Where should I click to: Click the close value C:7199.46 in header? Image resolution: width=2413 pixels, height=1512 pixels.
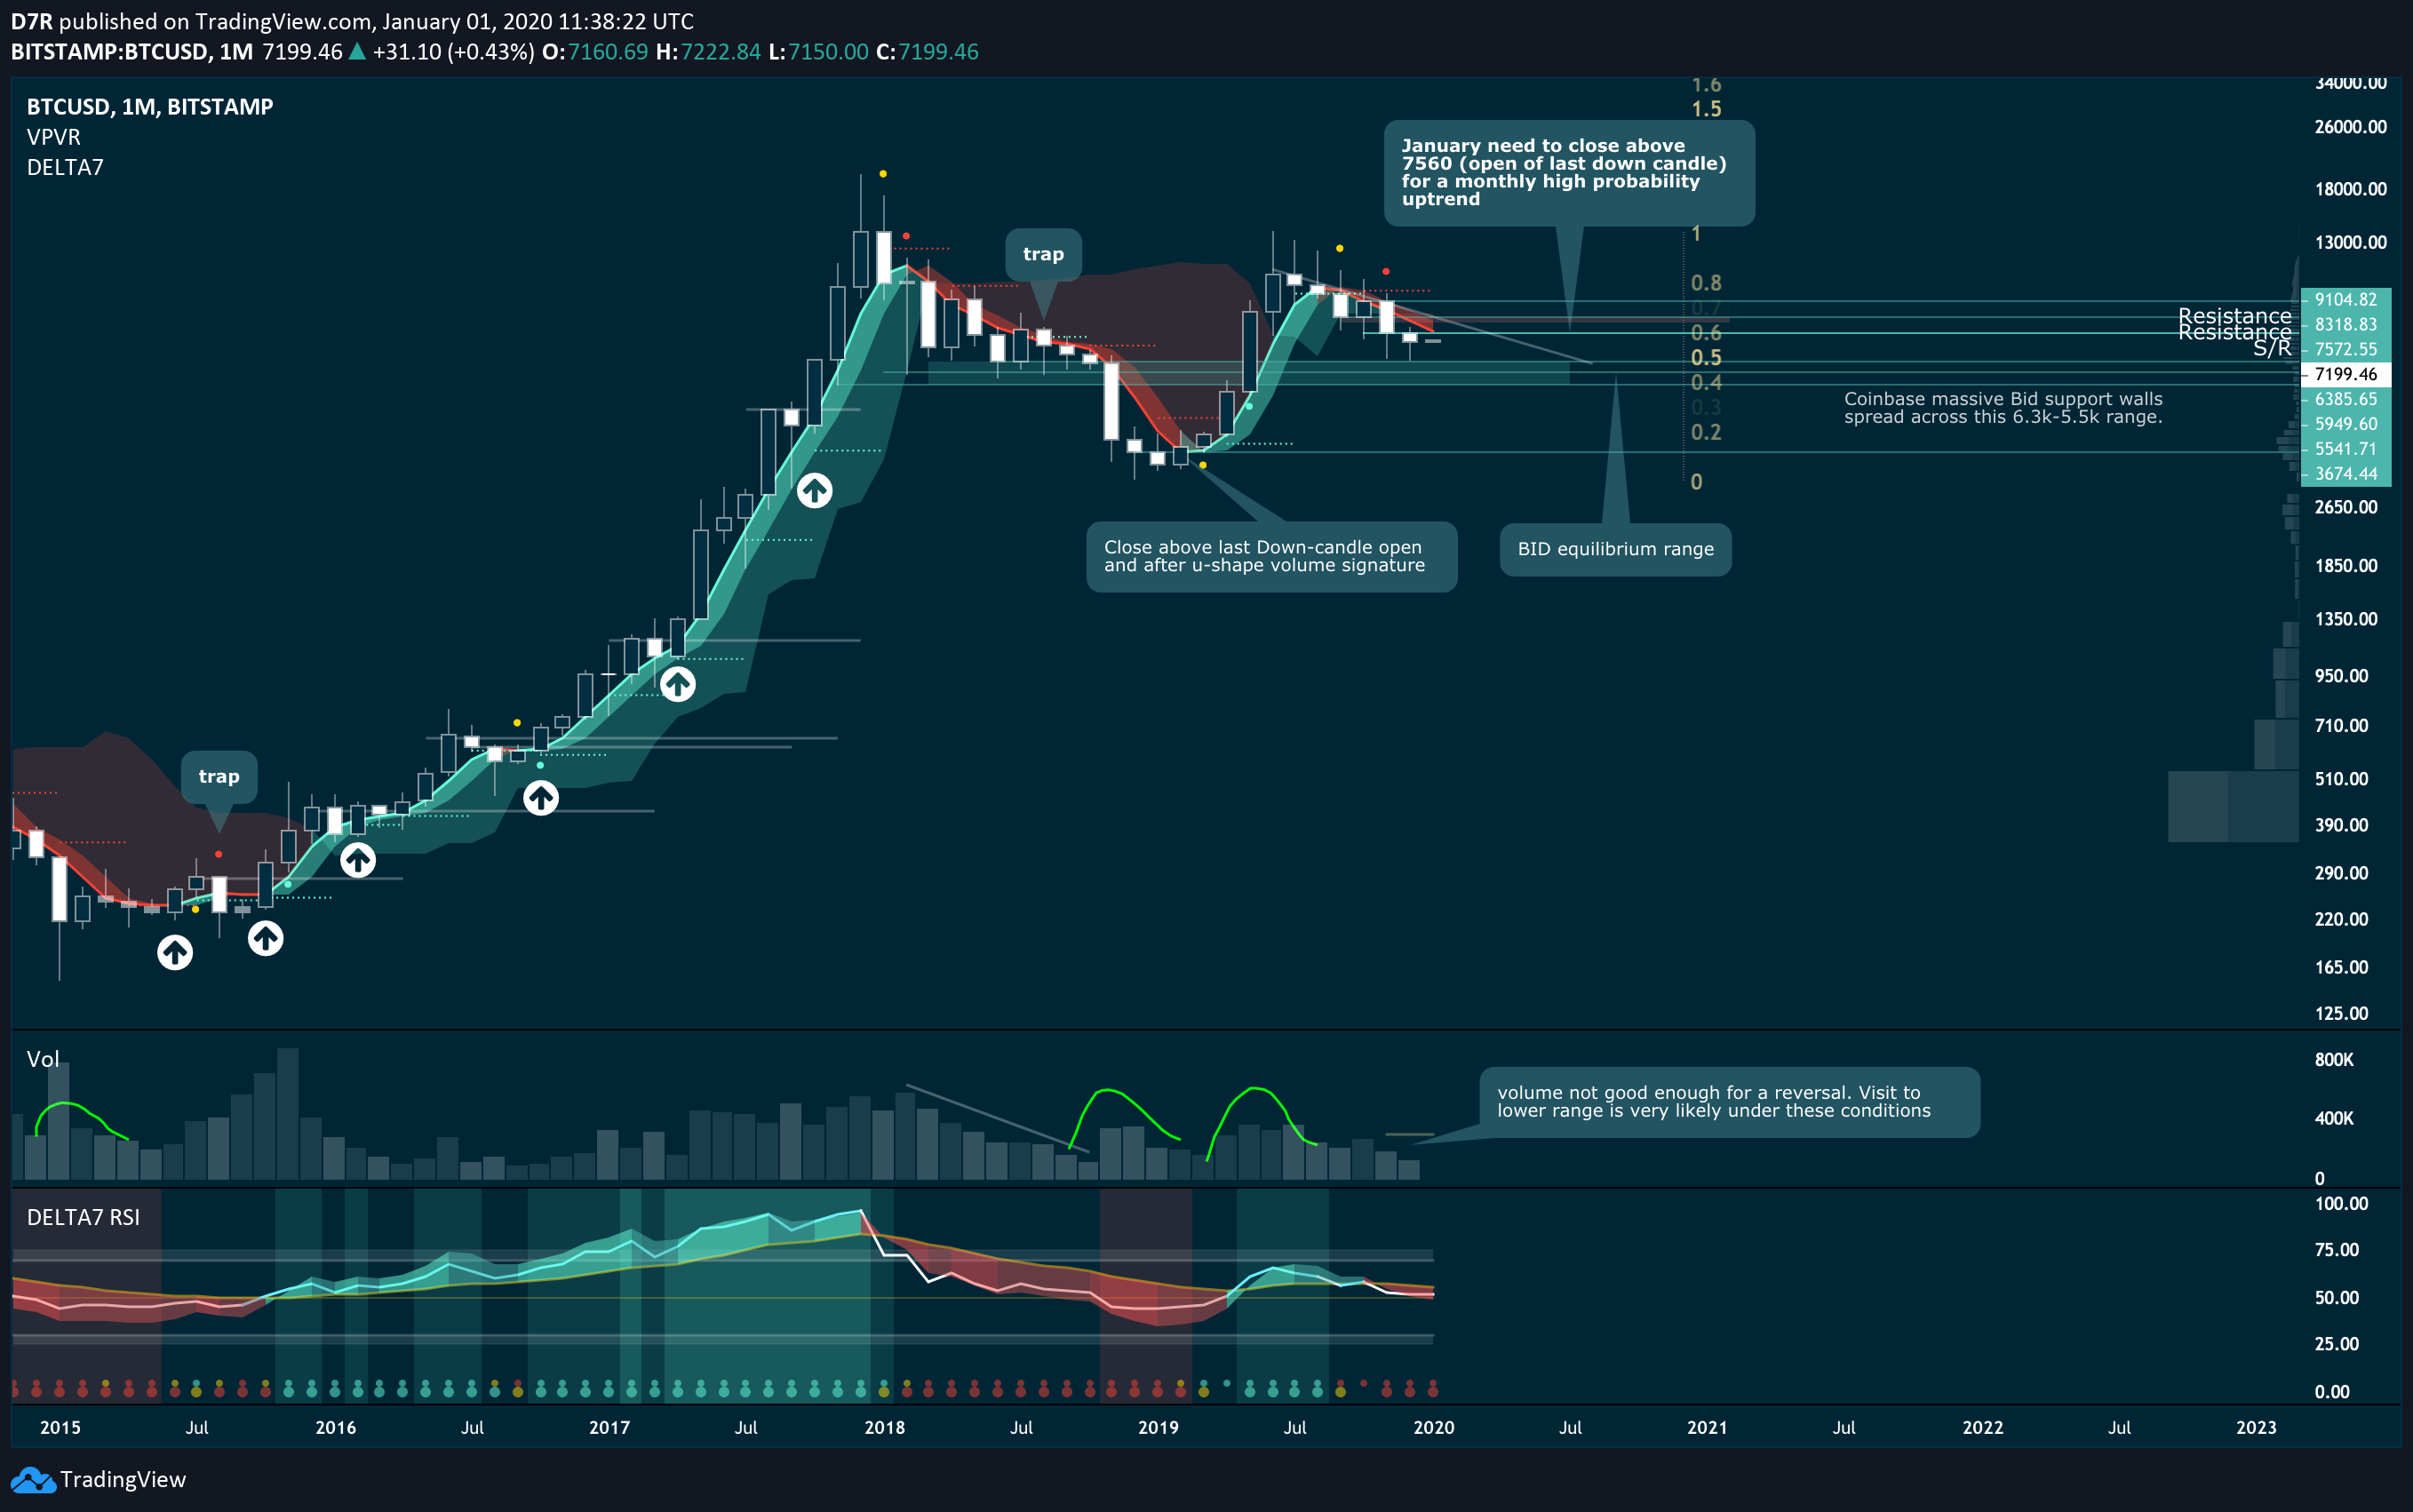pyautogui.click(x=927, y=52)
